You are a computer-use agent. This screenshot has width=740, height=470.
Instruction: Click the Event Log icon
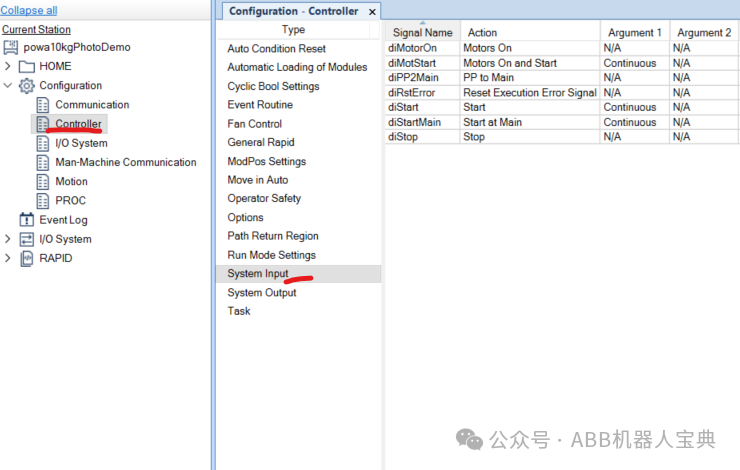click(x=26, y=220)
